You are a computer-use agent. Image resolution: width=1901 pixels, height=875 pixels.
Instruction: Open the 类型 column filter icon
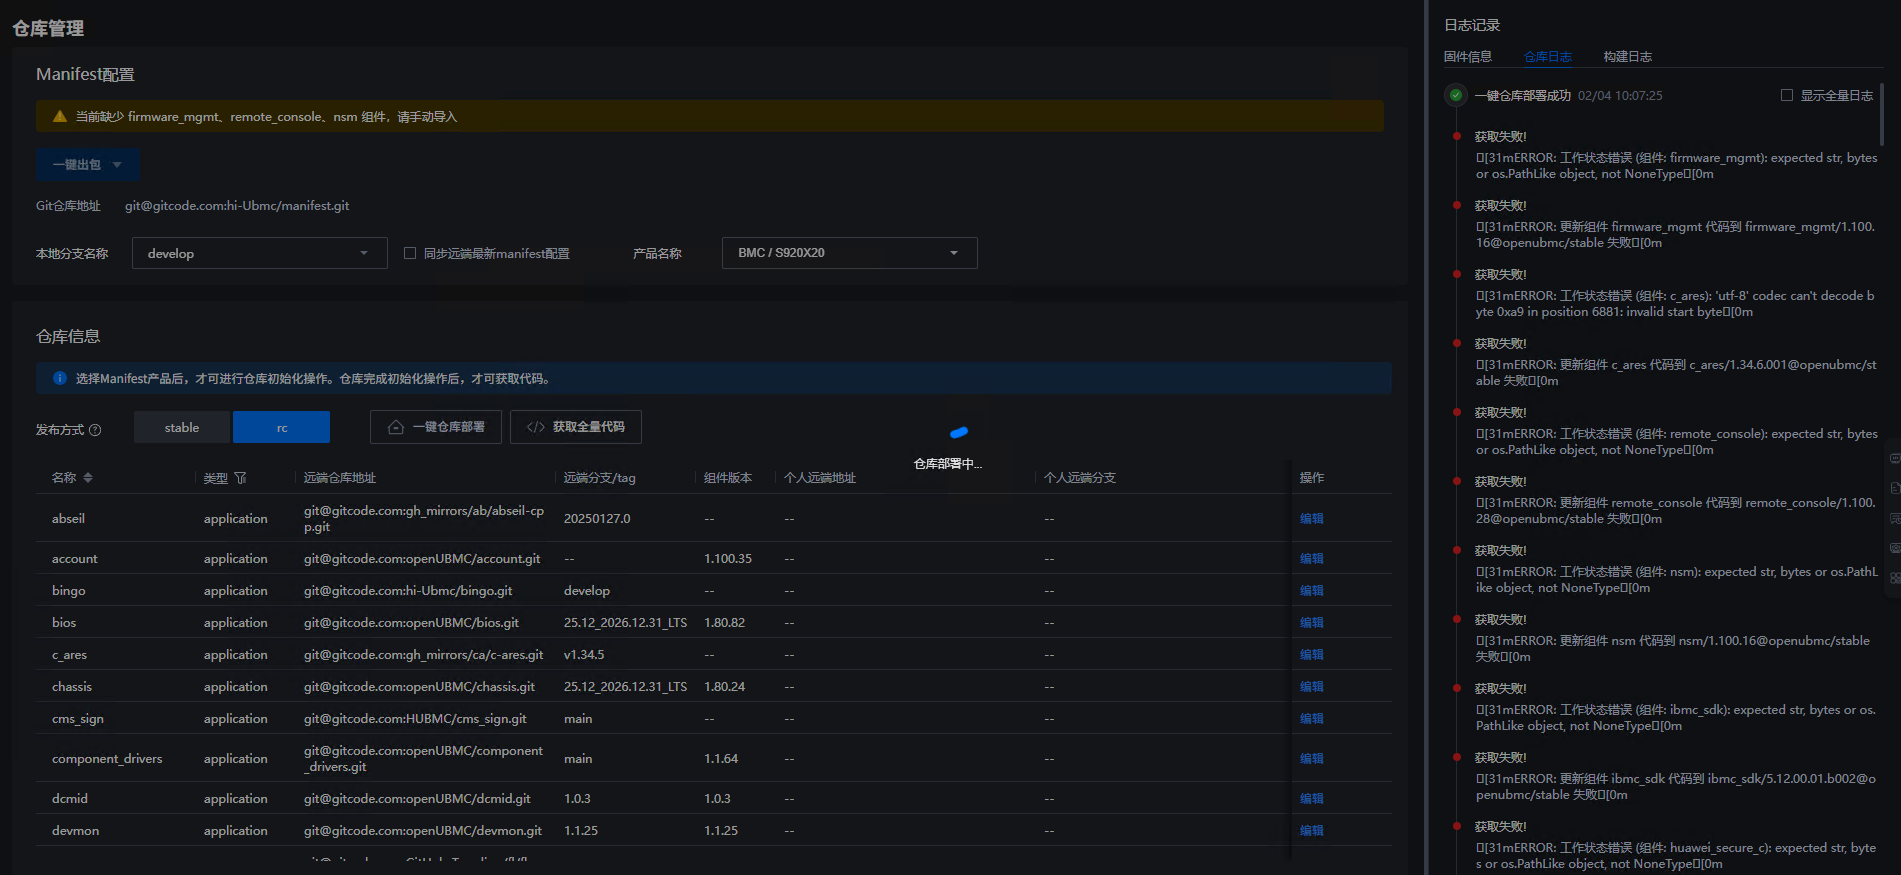click(240, 478)
